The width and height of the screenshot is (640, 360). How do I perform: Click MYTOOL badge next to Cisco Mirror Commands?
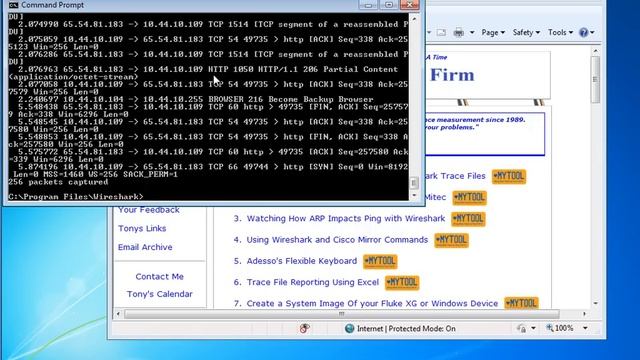pos(451,240)
